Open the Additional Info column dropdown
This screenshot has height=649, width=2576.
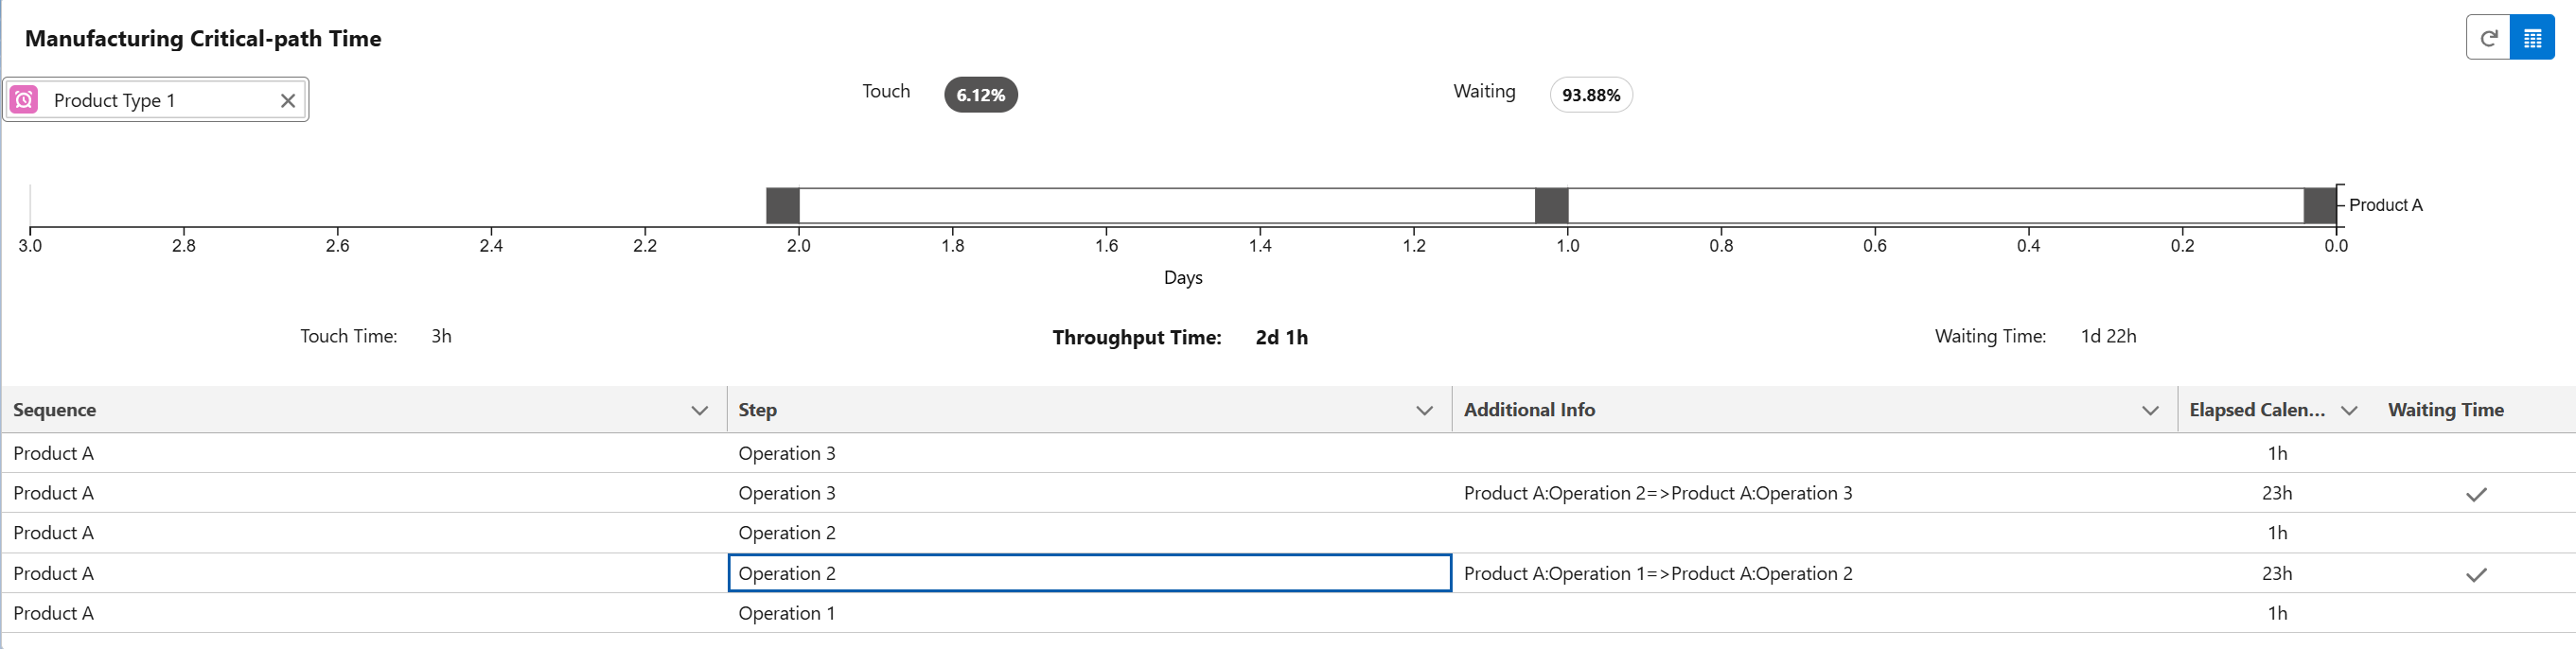(x=2150, y=410)
